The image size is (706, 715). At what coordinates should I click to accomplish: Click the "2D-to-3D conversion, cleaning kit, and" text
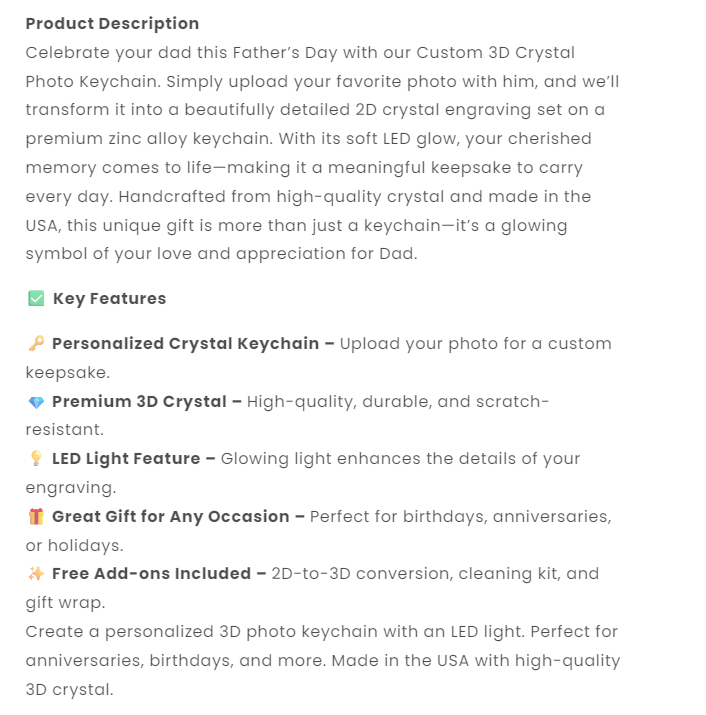tap(435, 574)
